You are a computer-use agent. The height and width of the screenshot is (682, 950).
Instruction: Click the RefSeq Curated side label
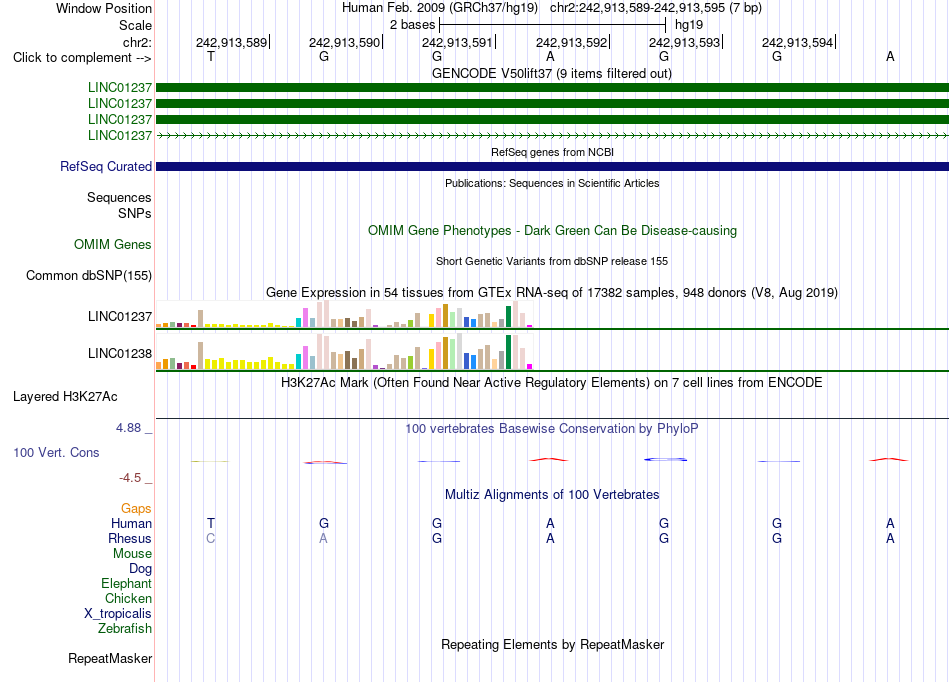coord(105,166)
